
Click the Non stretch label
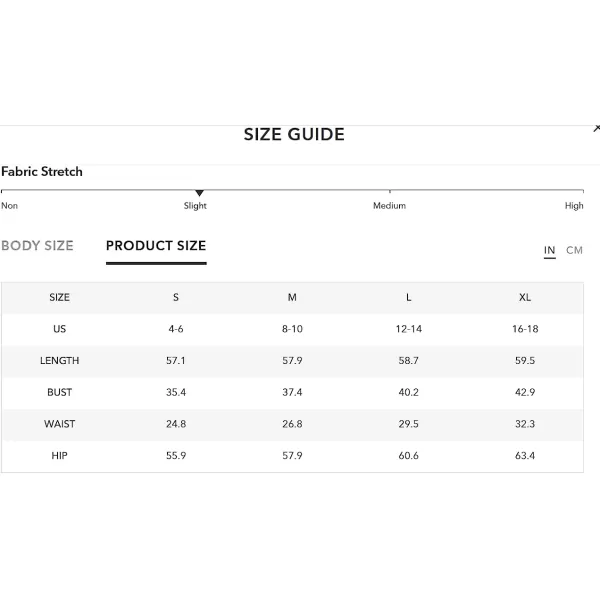point(10,206)
